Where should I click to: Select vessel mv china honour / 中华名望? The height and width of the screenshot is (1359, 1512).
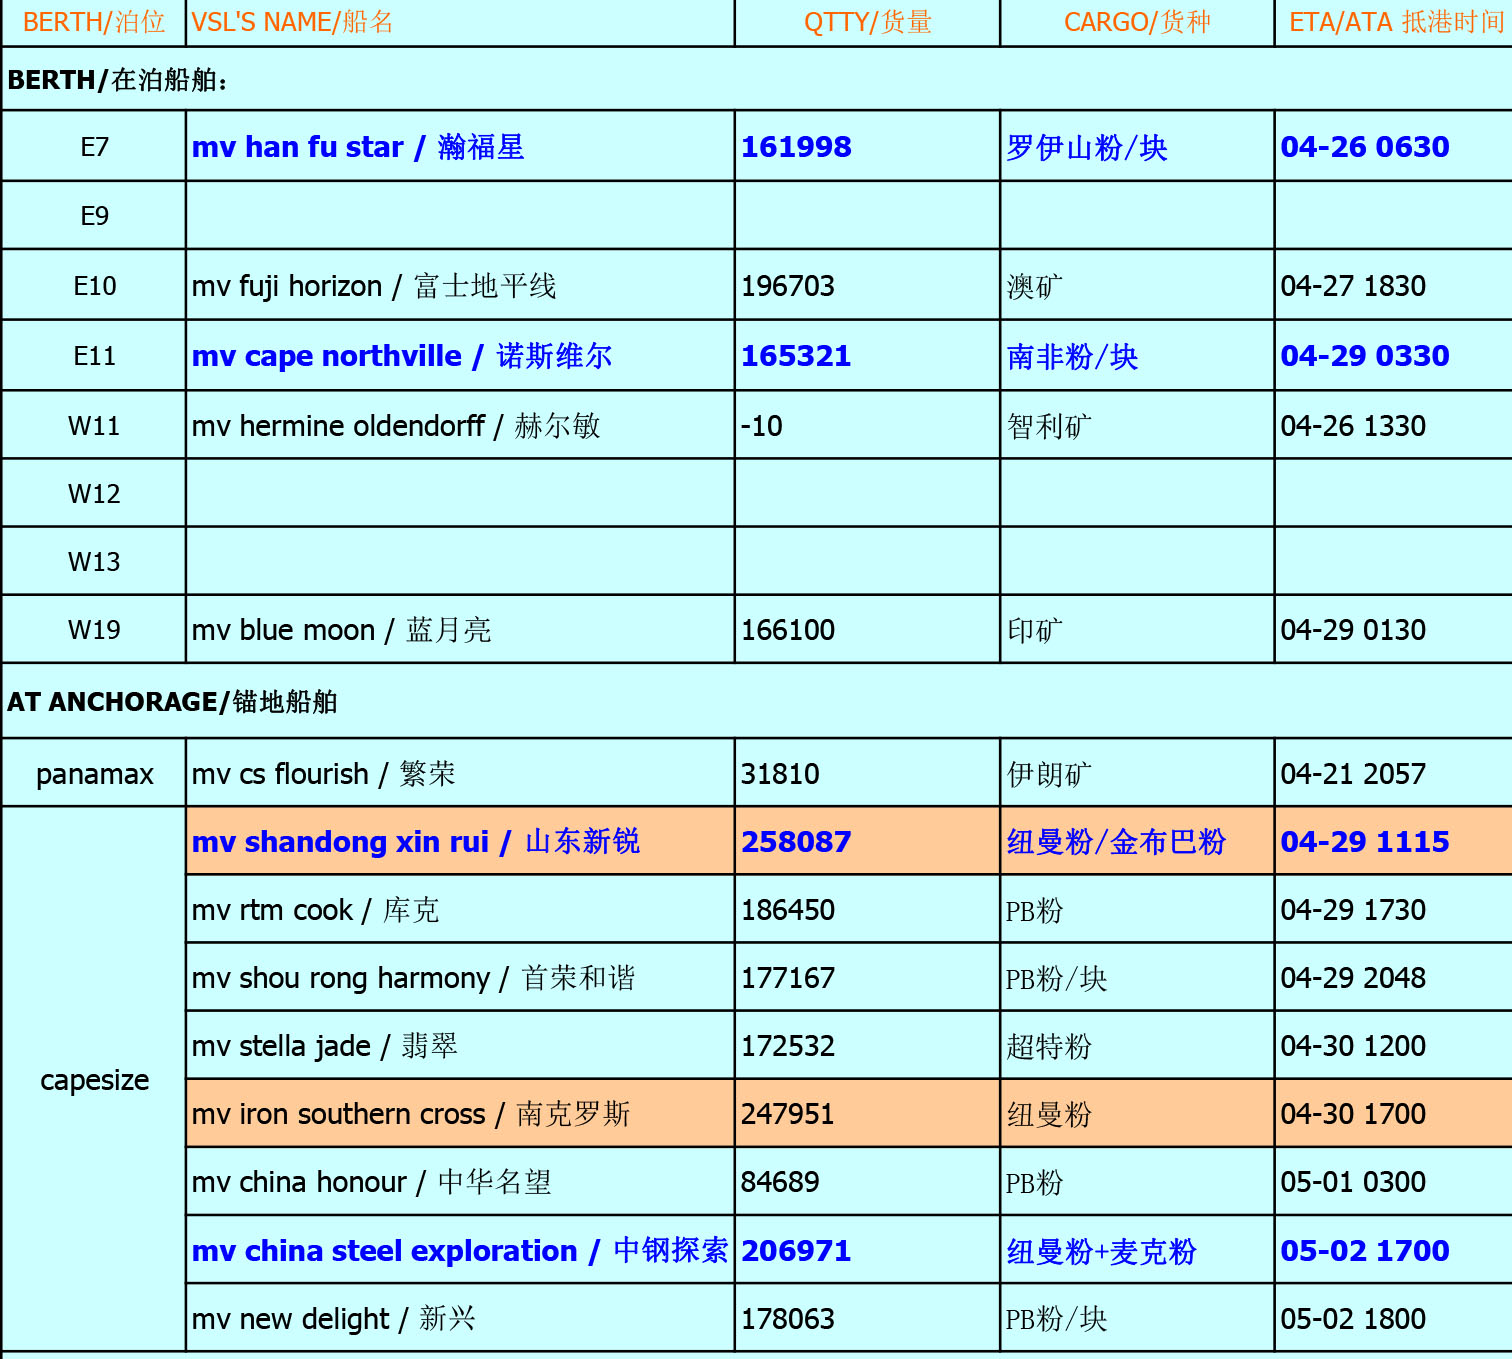(460, 1181)
